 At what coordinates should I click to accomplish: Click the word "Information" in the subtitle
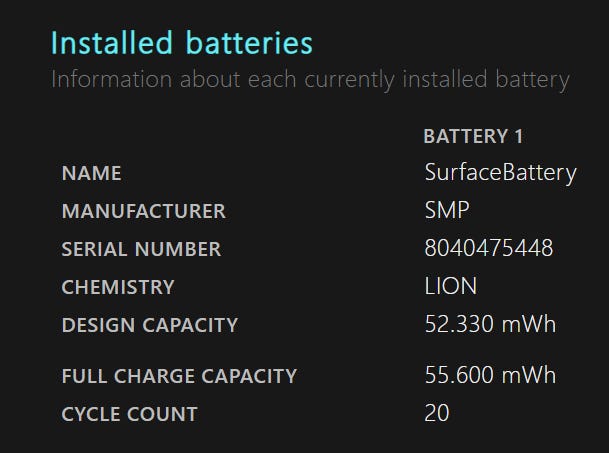point(110,79)
